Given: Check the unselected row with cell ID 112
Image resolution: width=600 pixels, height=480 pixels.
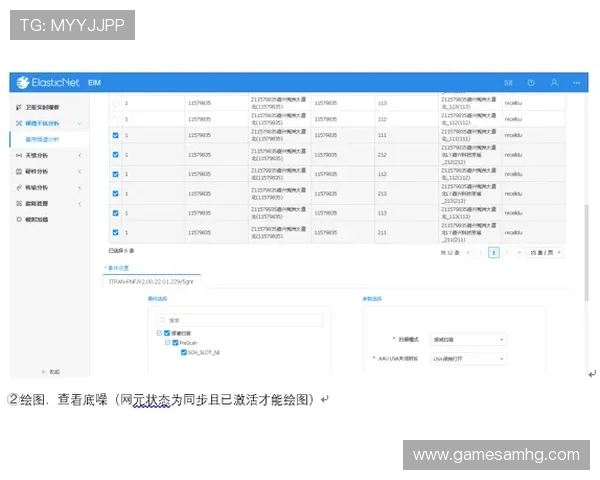Looking at the screenshot, I should (116, 119).
